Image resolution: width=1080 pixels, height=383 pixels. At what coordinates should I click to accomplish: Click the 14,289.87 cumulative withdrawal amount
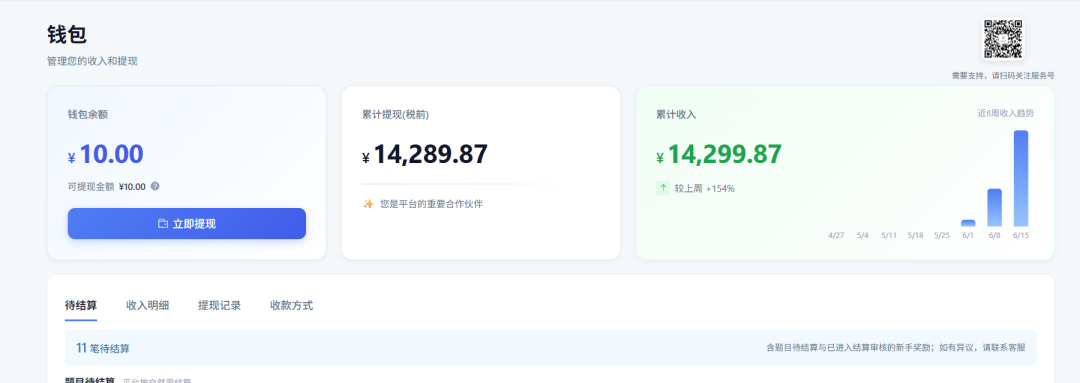click(x=425, y=155)
